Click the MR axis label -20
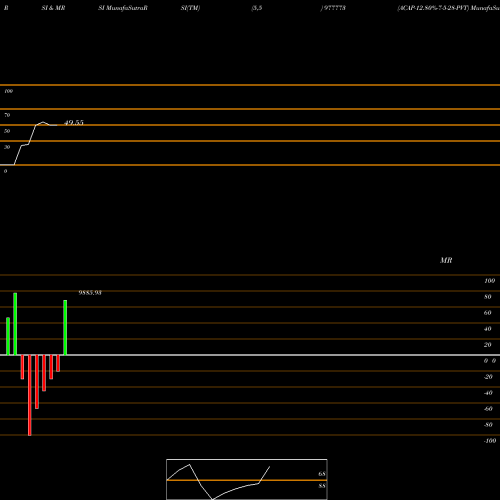Image resolution: width=500 pixels, height=500 pixels. pos(488,377)
